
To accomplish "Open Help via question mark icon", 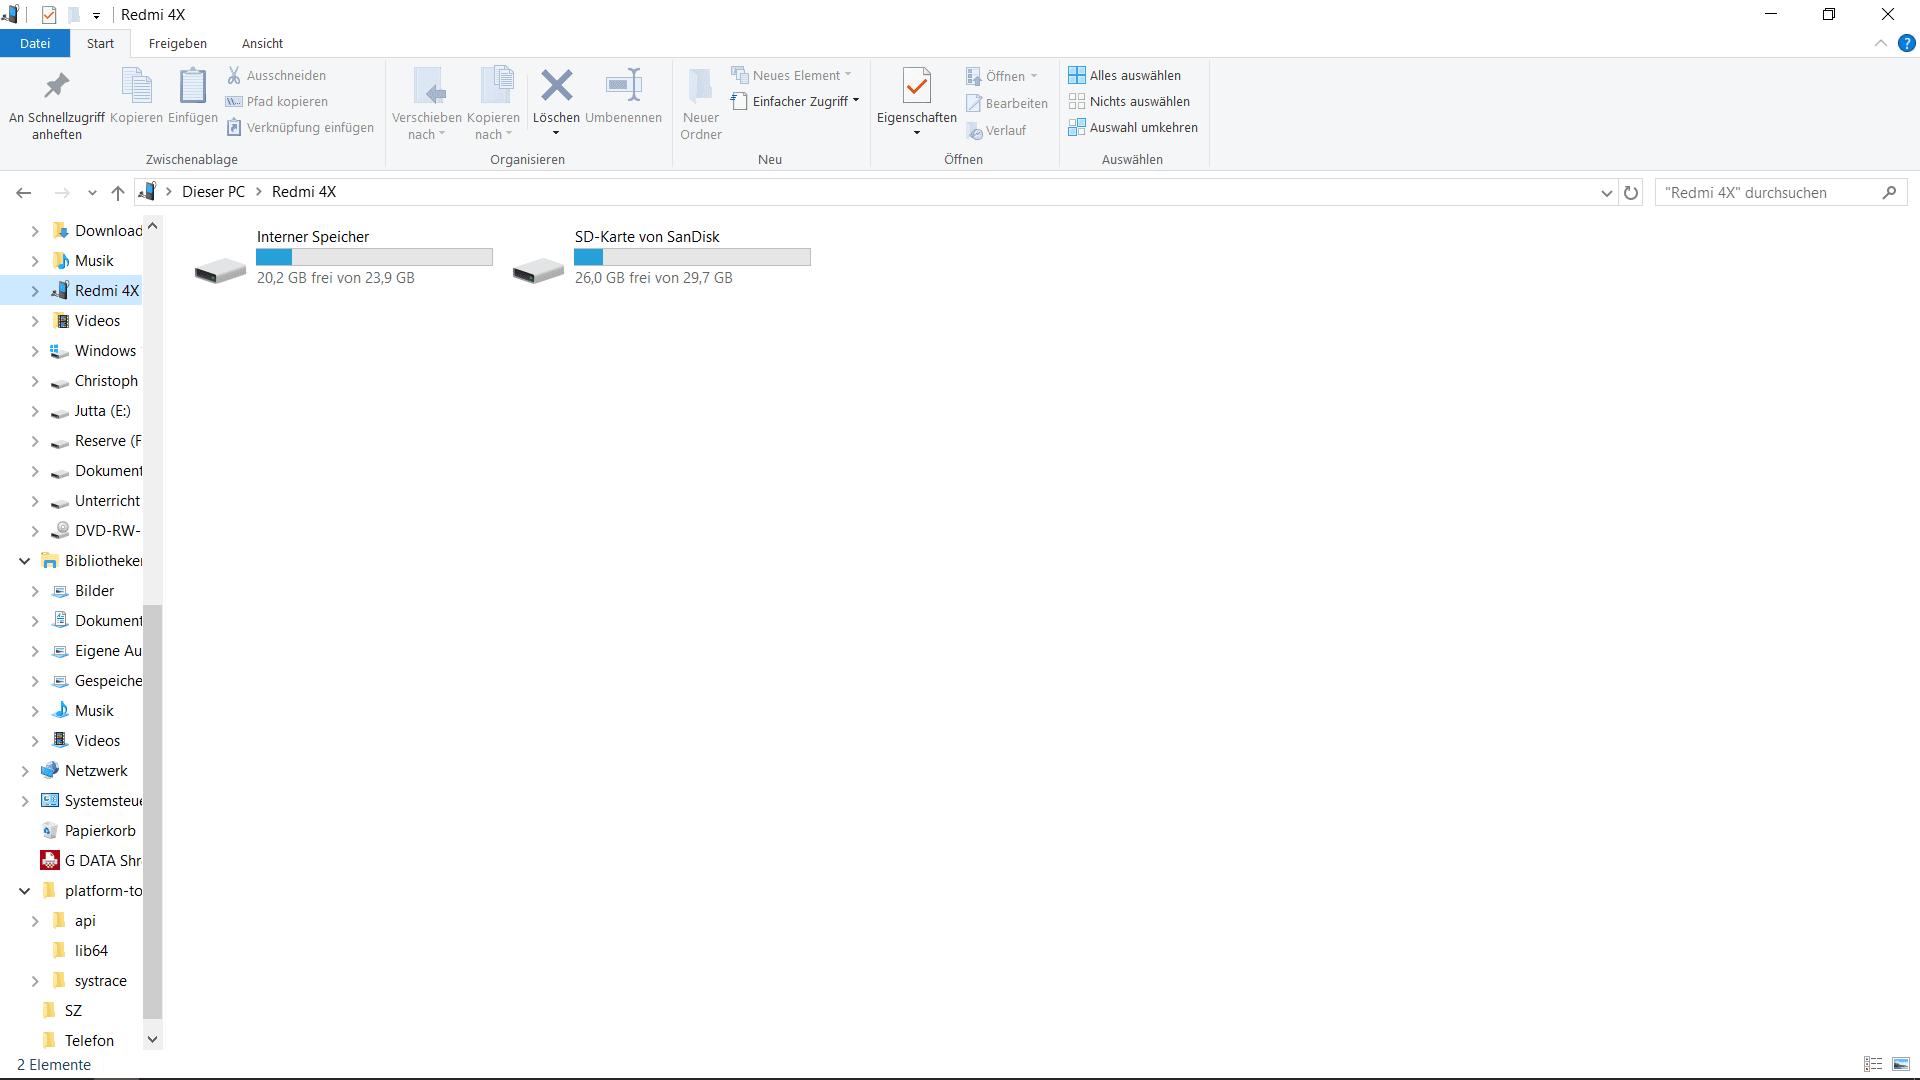I will [x=1907, y=43].
